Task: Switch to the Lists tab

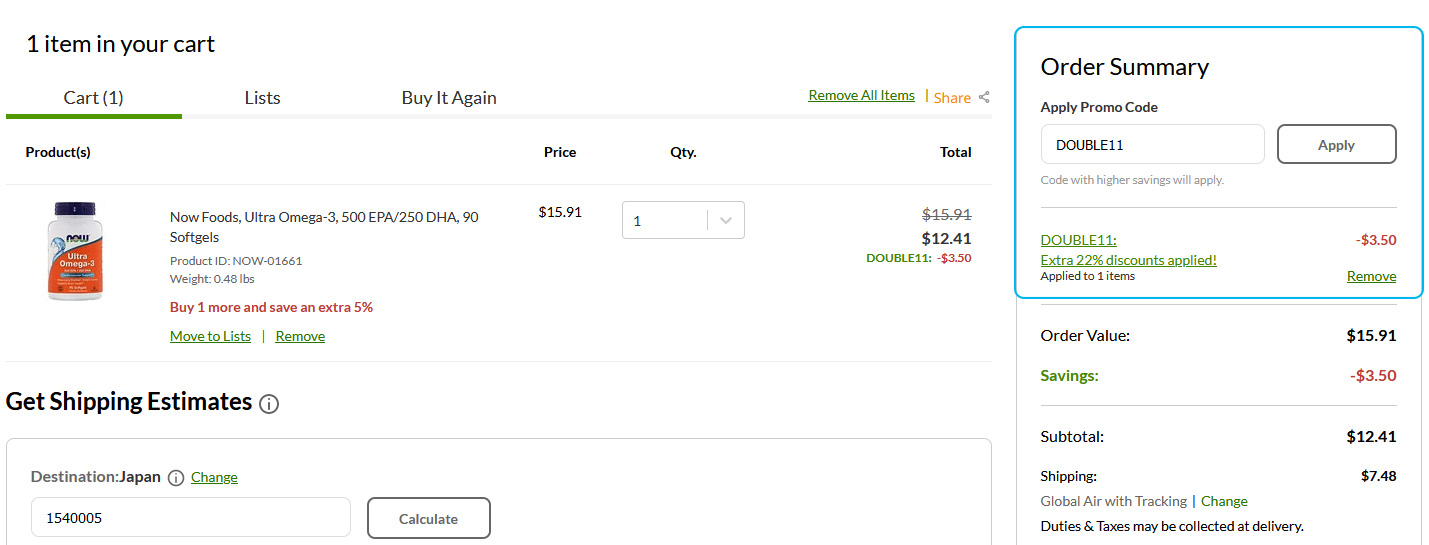Action: coord(262,98)
